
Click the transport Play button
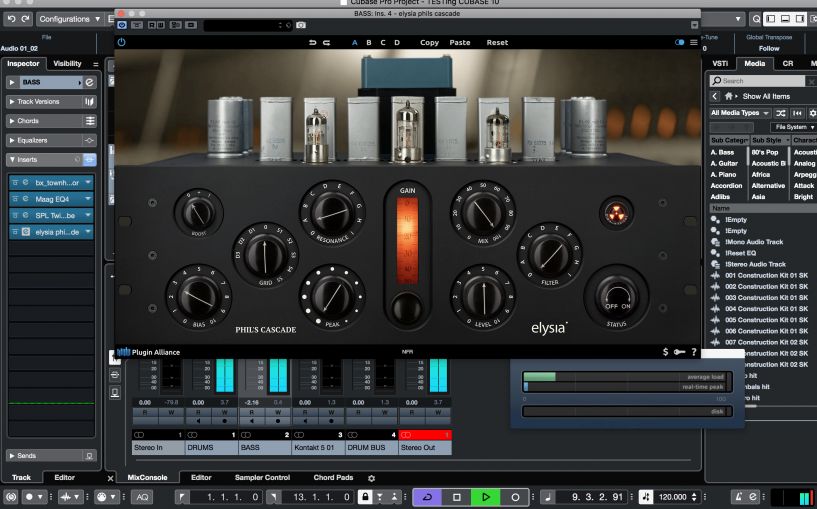(486, 497)
